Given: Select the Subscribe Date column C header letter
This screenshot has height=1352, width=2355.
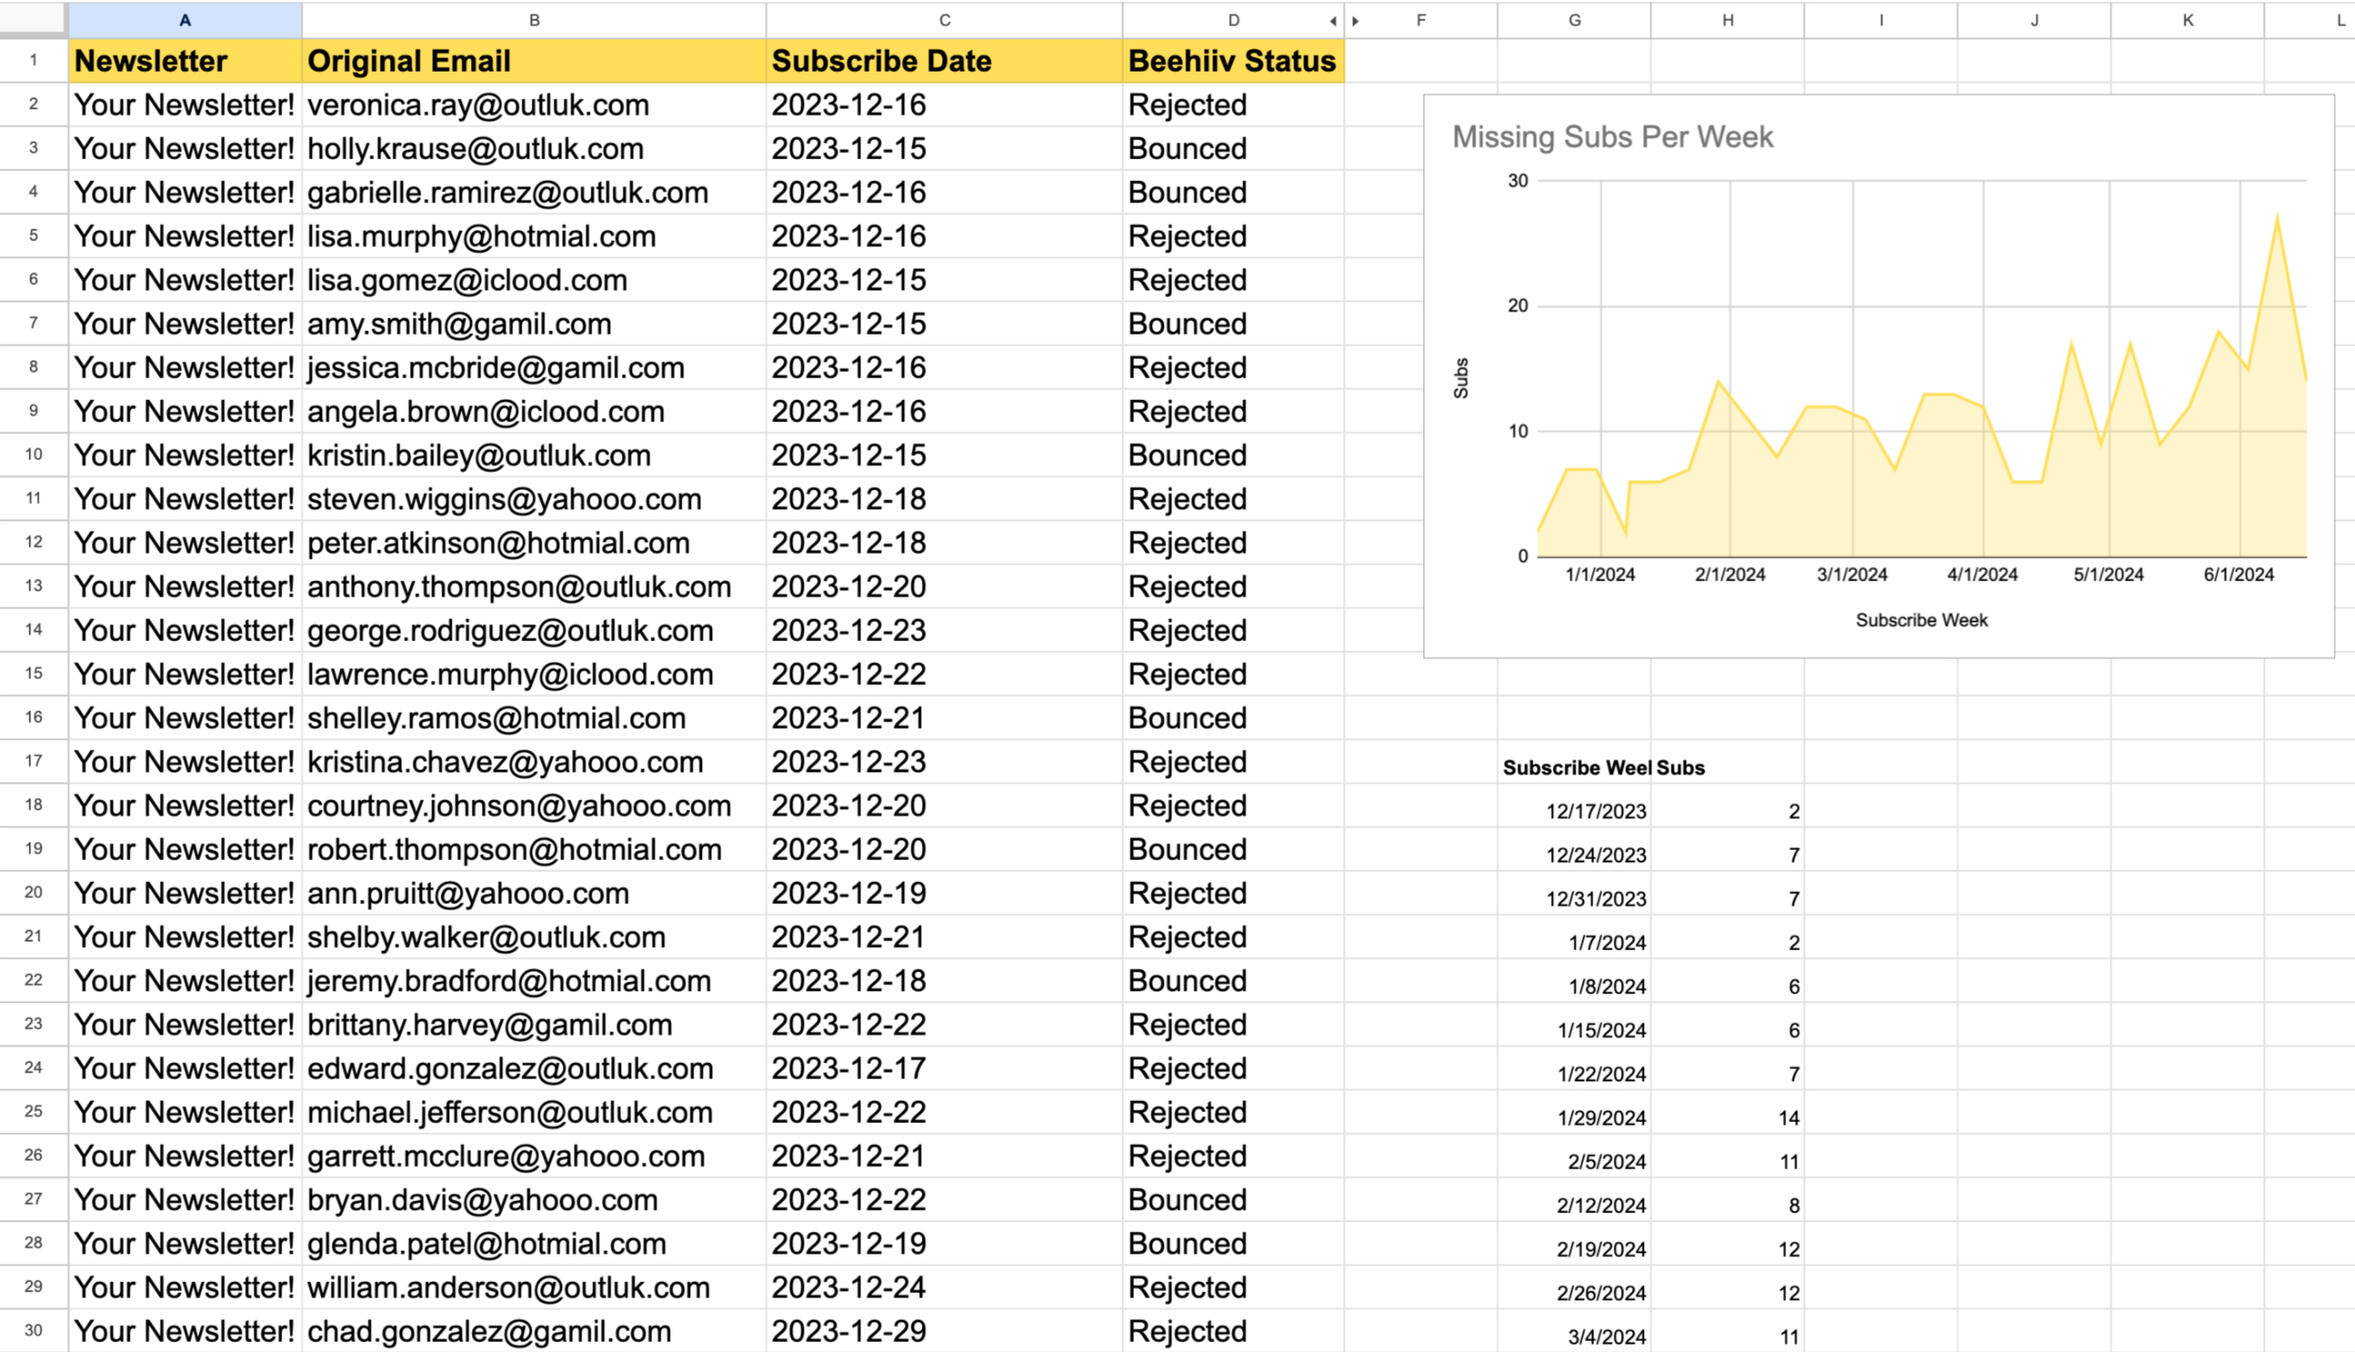Looking at the screenshot, I should point(944,20).
